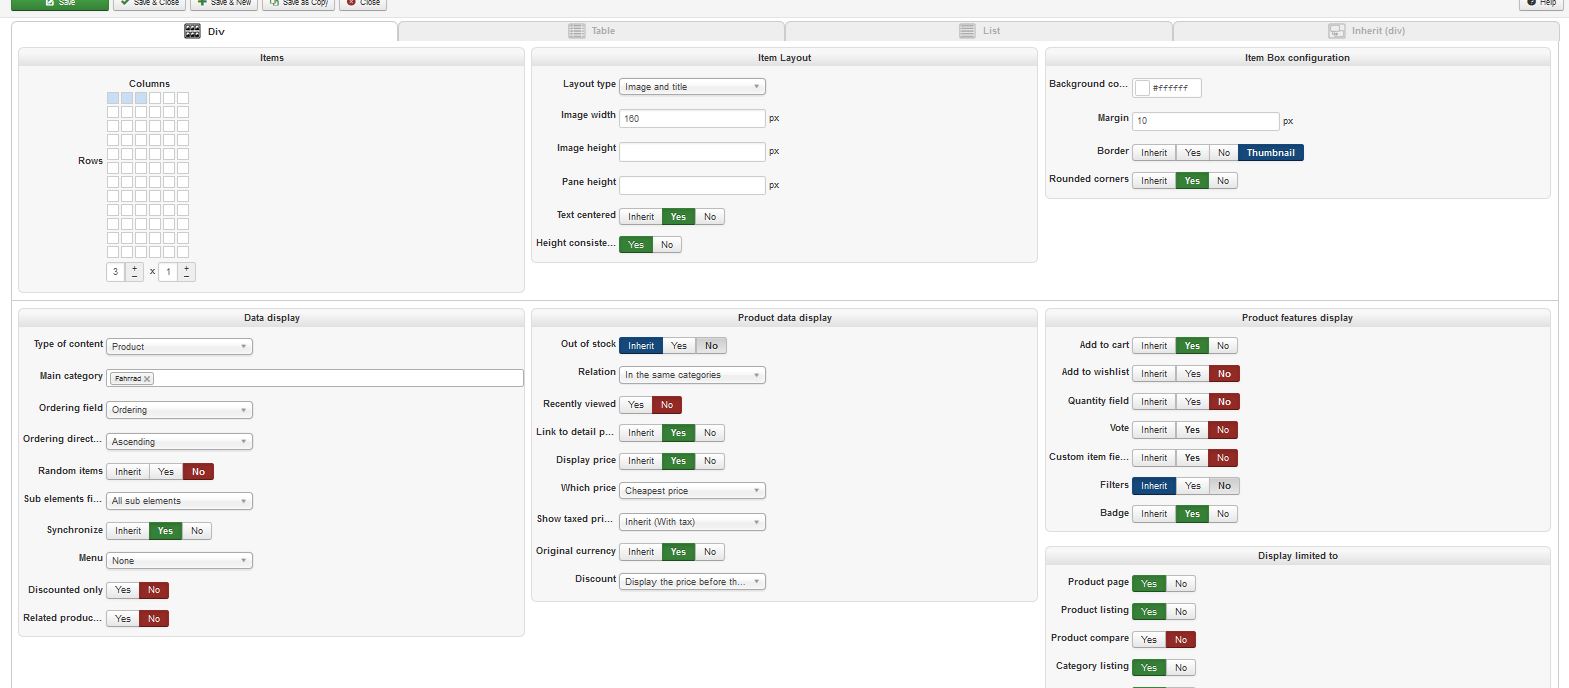Set Badge to No

pyautogui.click(x=1223, y=514)
